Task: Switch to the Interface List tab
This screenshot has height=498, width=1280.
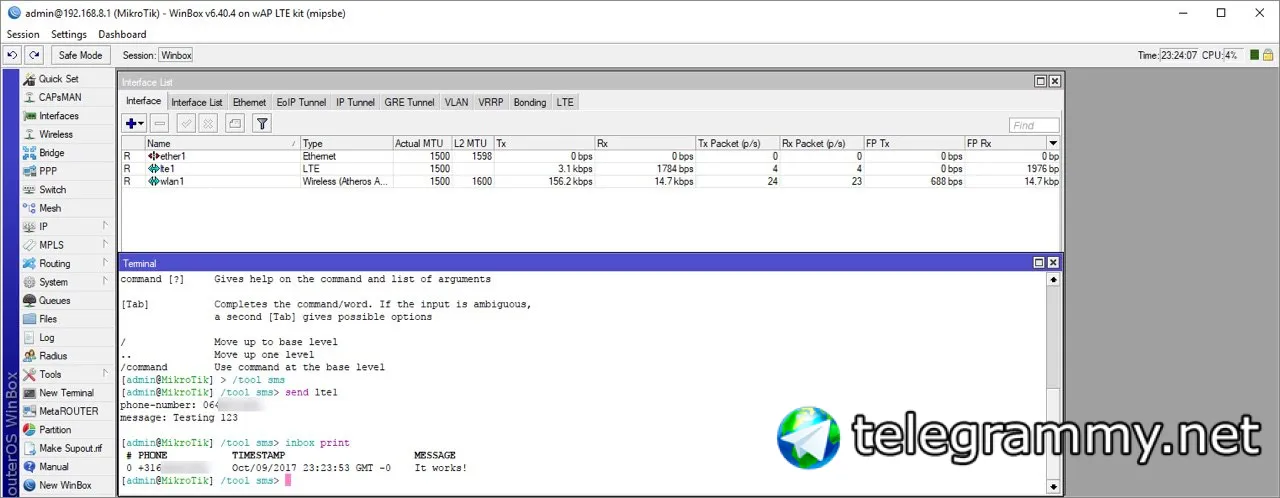Action: coord(197,102)
